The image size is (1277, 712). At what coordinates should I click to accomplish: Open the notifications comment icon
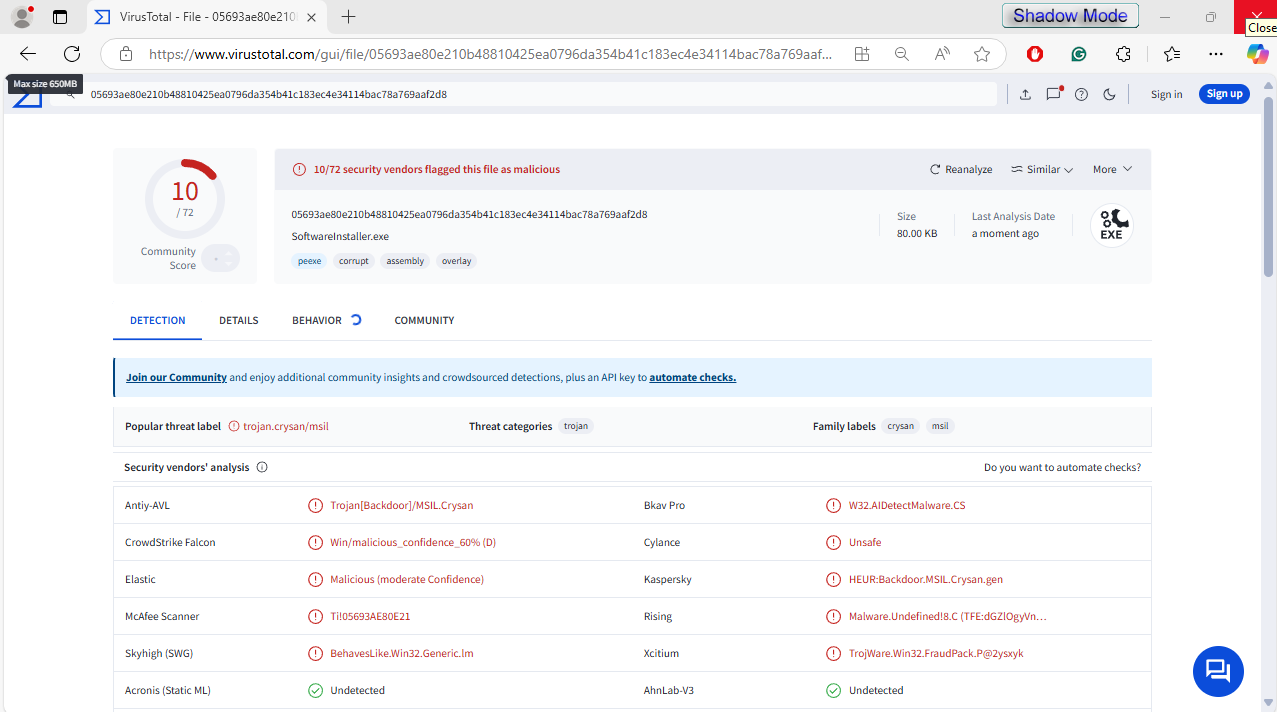click(x=1053, y=94)
